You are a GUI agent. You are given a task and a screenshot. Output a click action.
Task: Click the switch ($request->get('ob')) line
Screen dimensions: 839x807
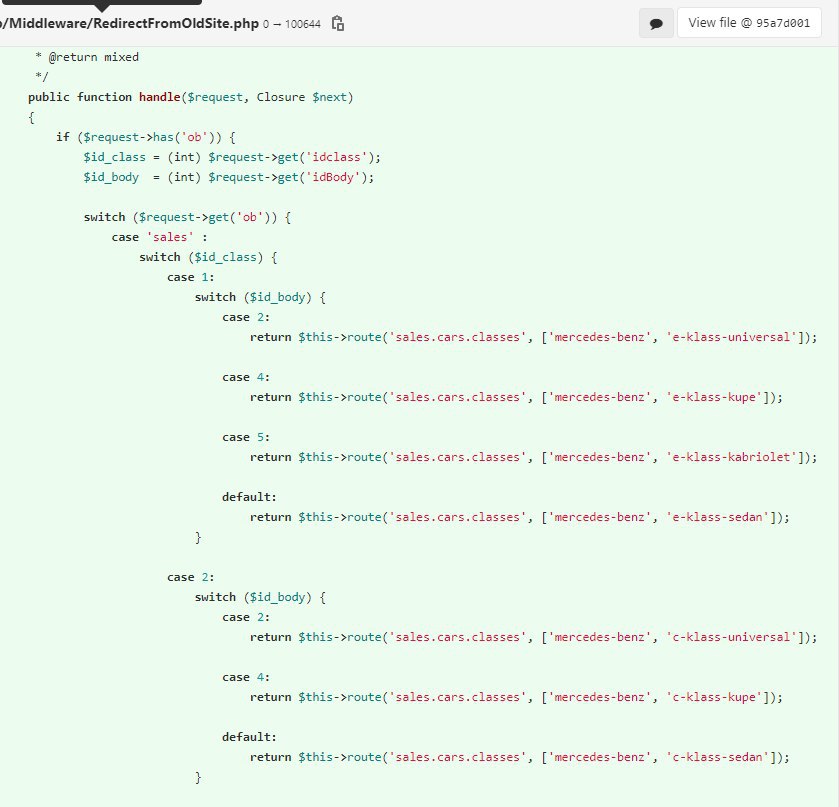click(x=187, y=217)
